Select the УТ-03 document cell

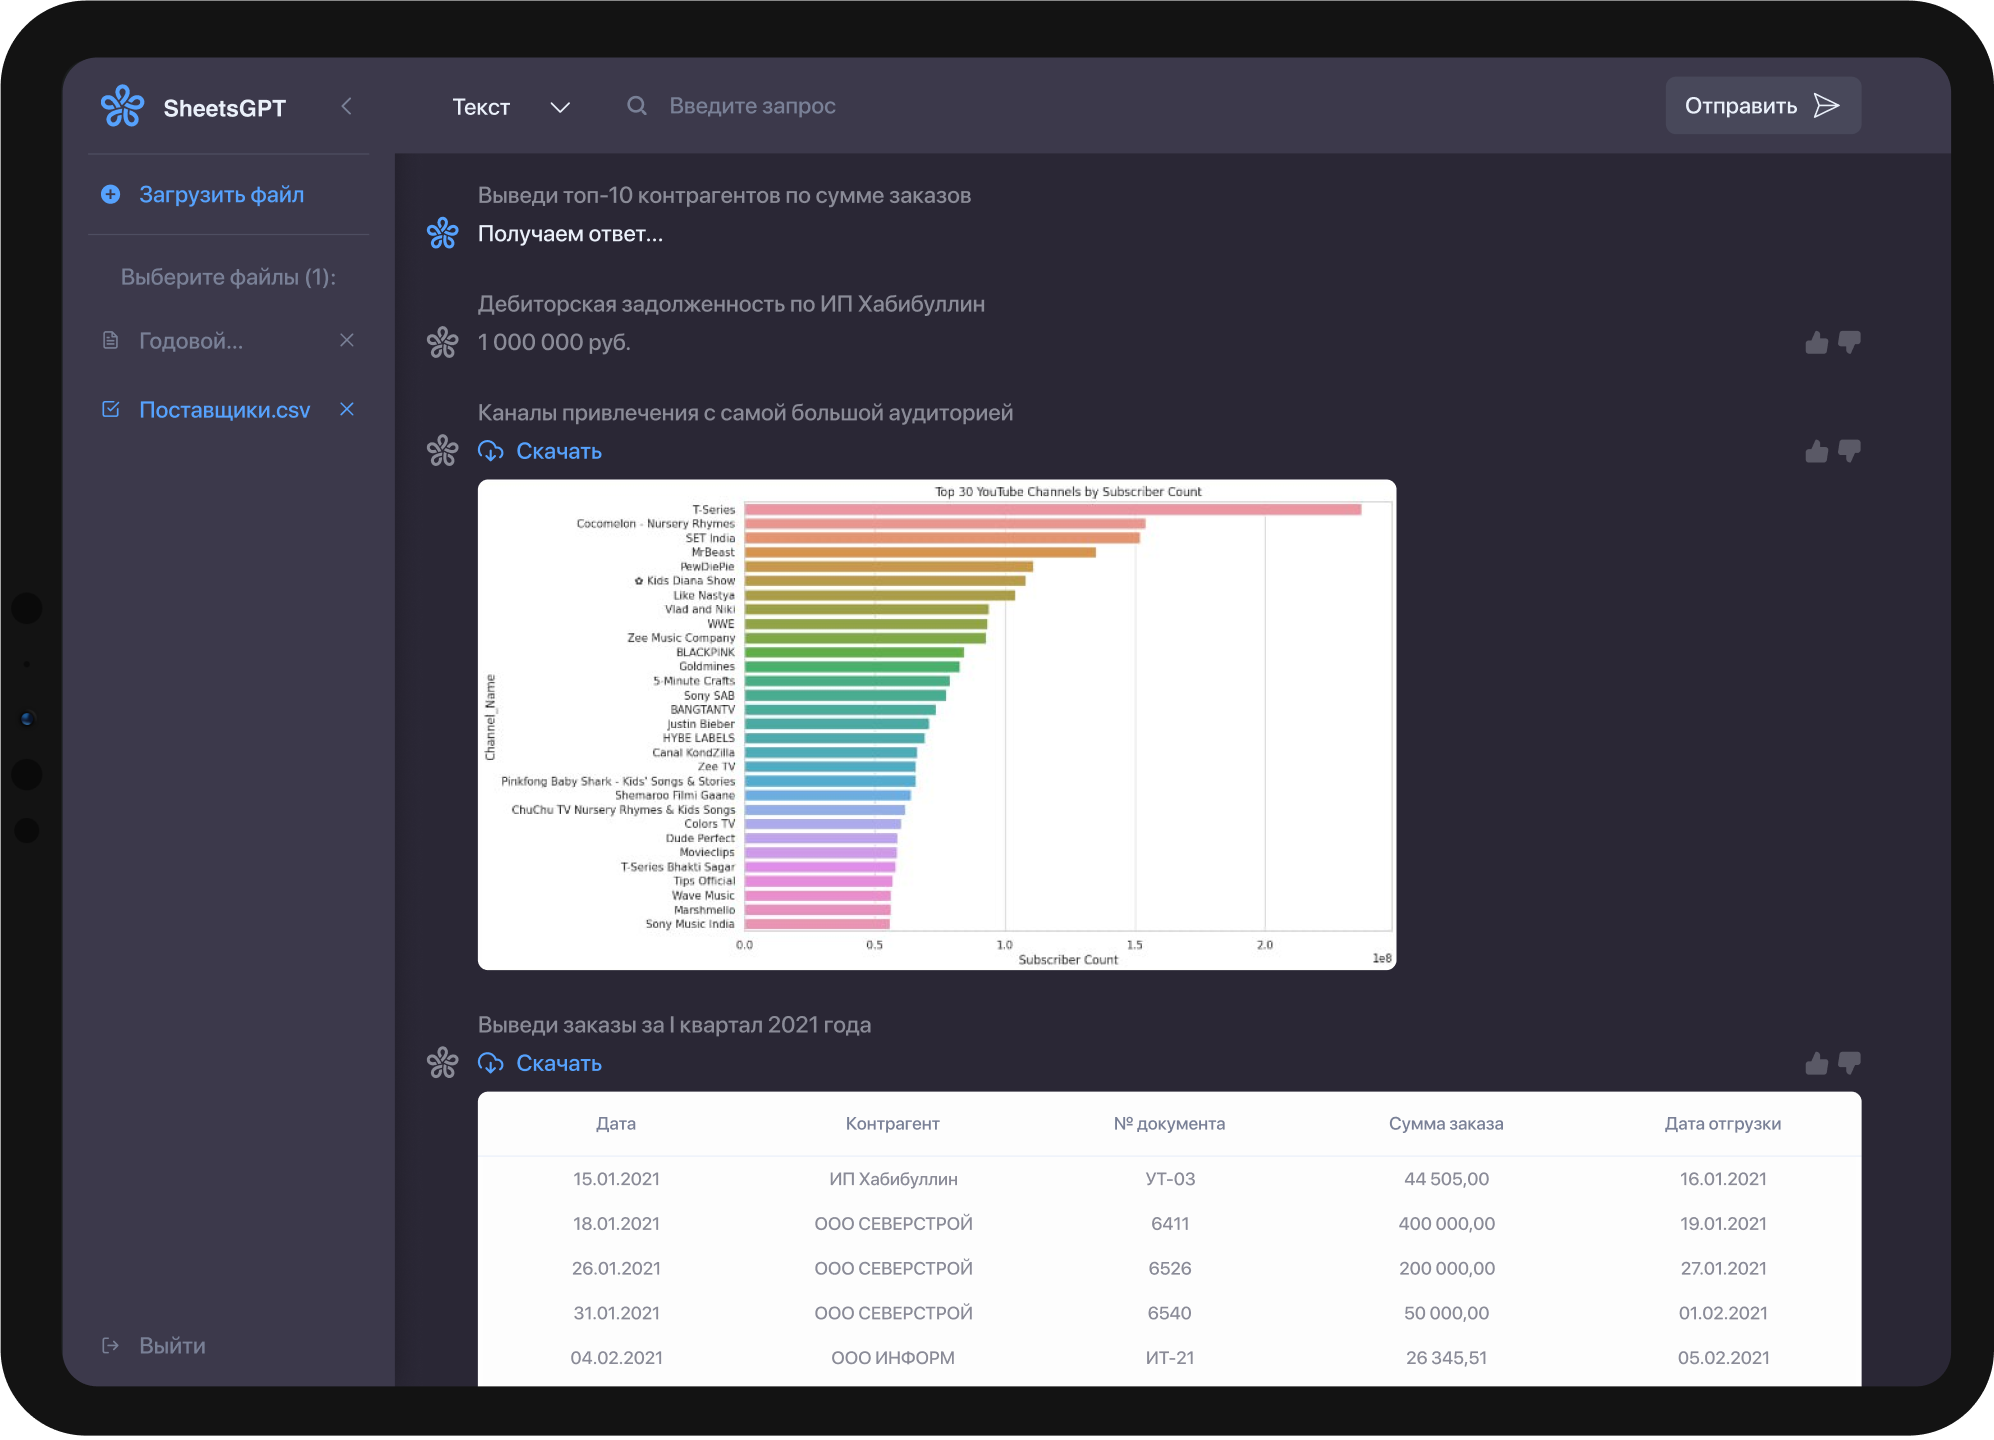(x=1170, y=1180)
